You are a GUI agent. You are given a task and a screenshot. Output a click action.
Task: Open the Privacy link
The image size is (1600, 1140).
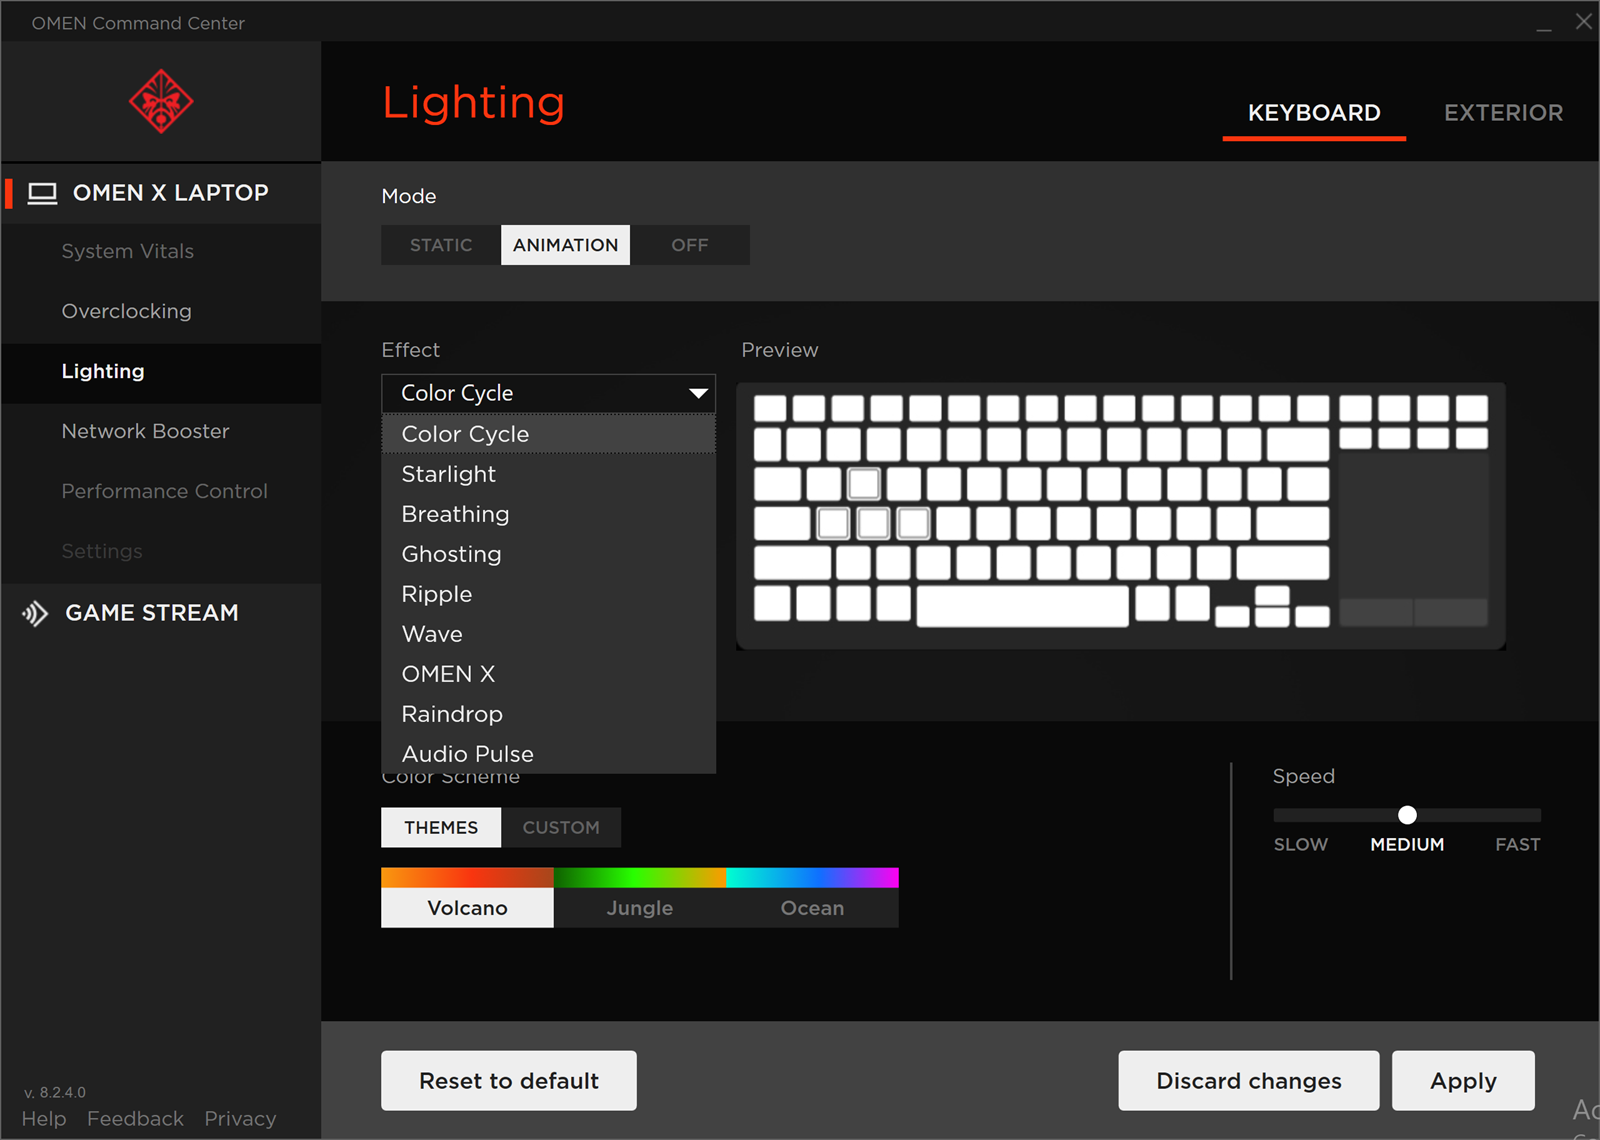(x=240, y=1119)
